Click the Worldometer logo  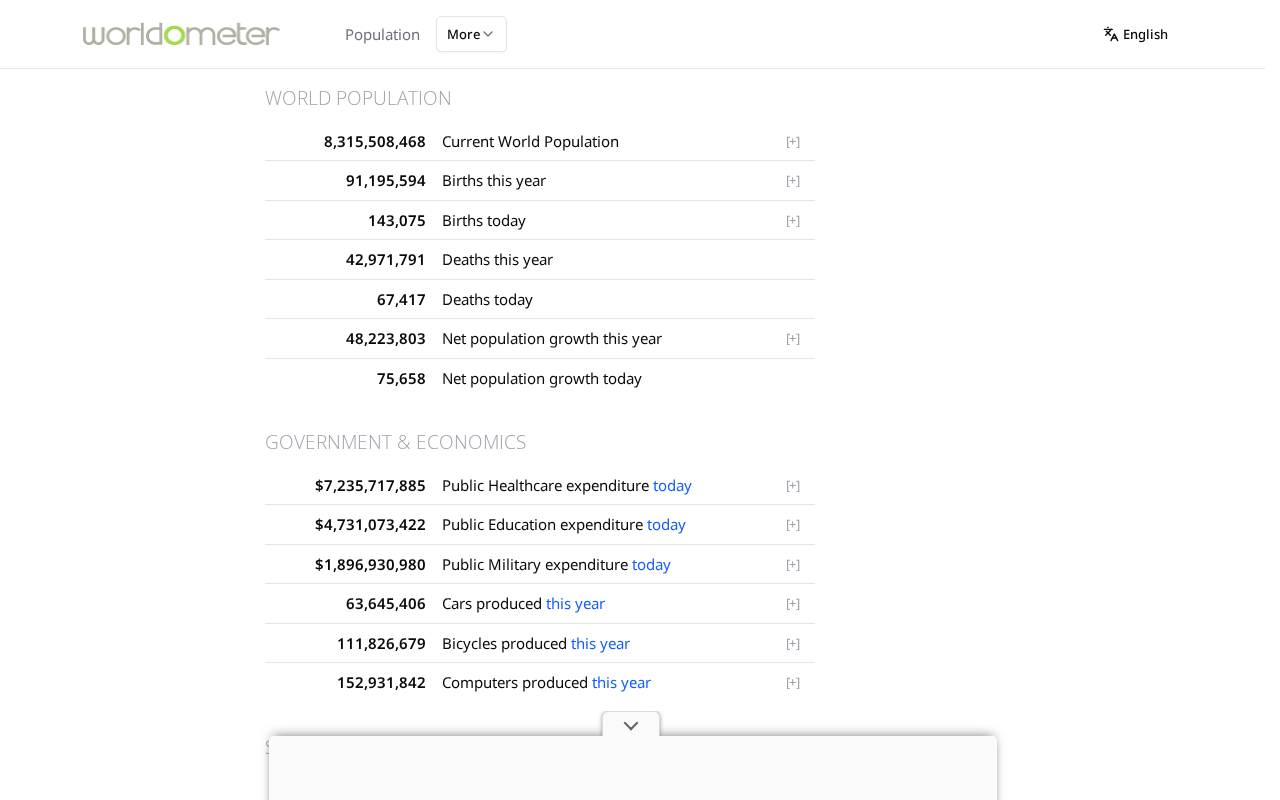pos(181,34)
